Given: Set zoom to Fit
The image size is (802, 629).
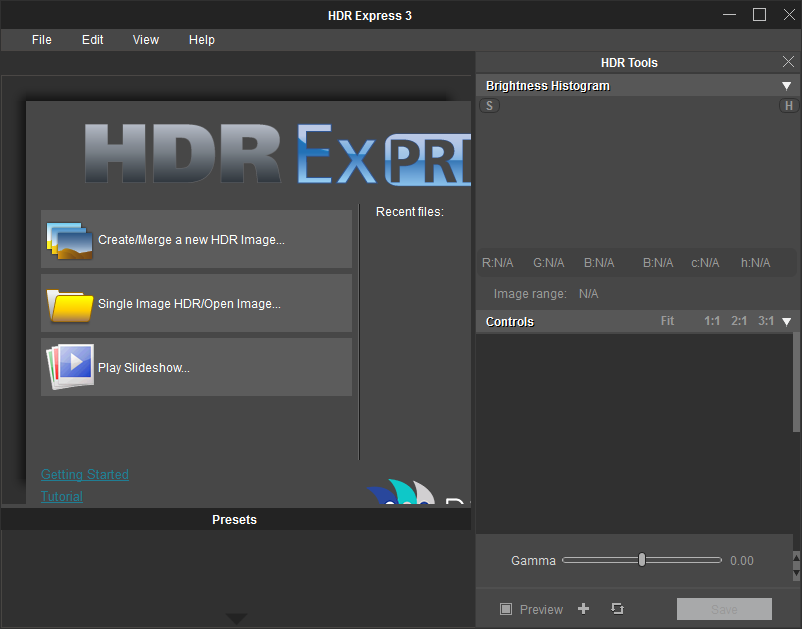Looking at the screenshot, I should pos(667,321).
